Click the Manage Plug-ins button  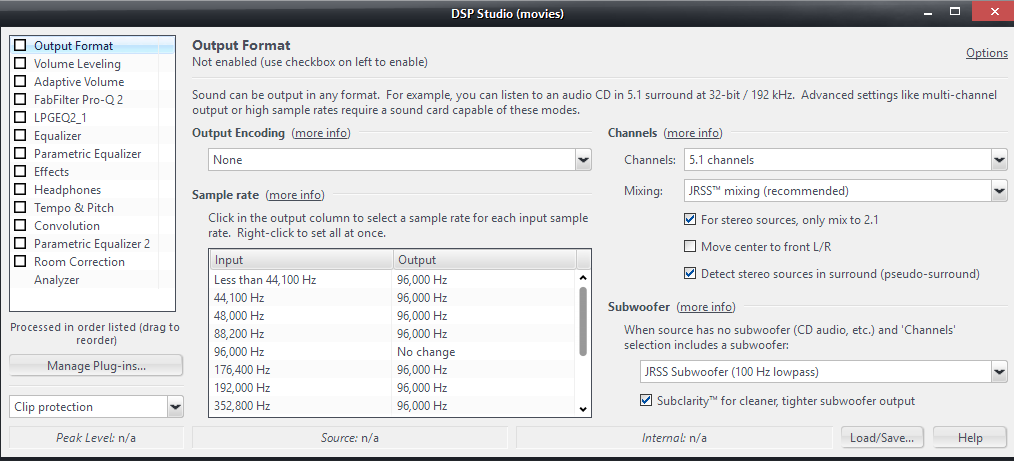[x=96, y=365]
